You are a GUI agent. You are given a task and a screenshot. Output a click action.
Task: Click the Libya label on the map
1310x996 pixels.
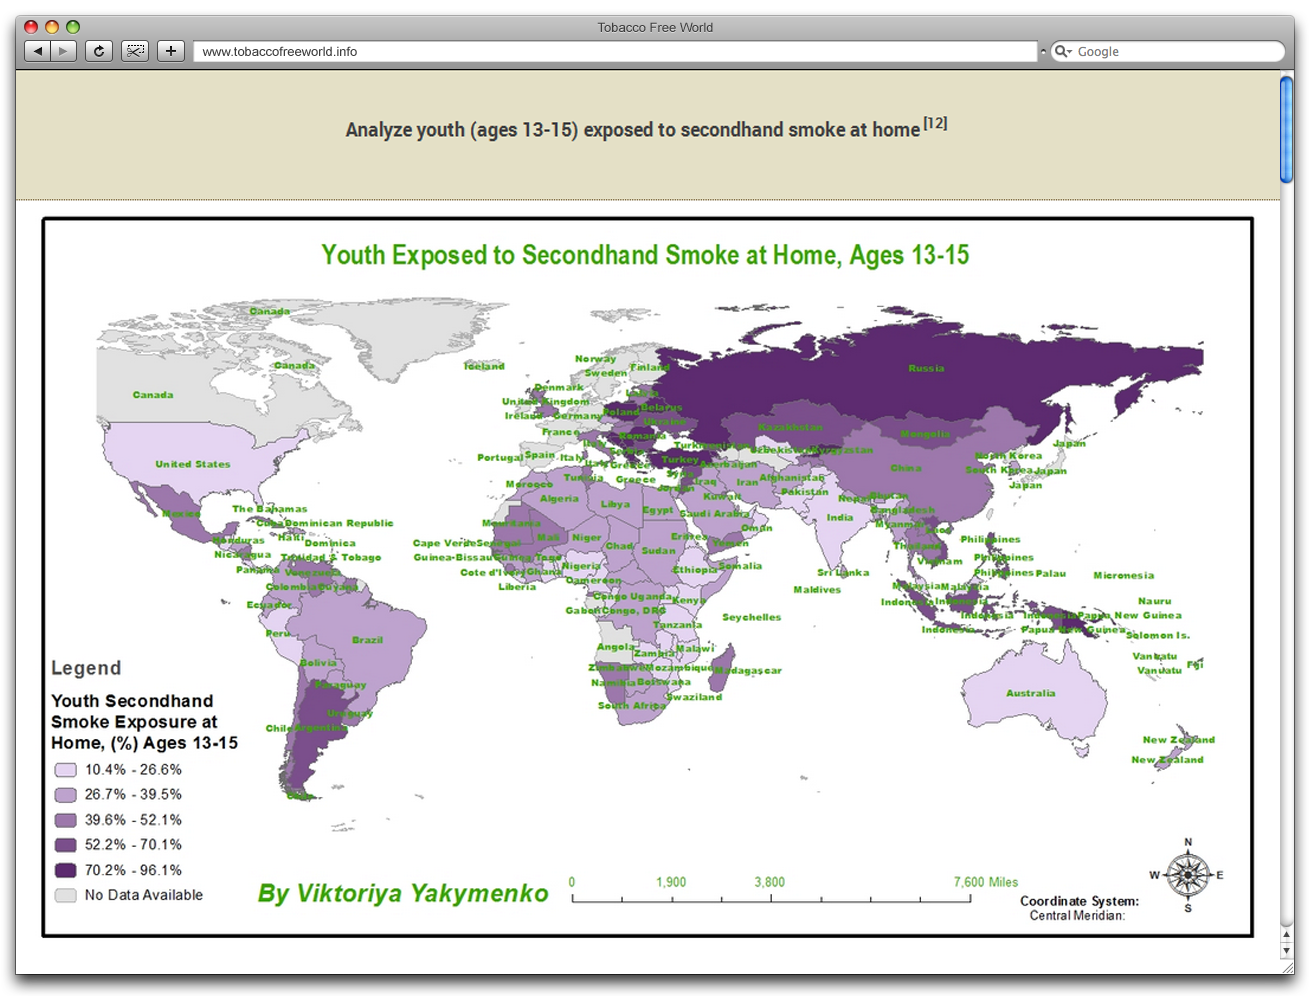[x=615, y=504]
